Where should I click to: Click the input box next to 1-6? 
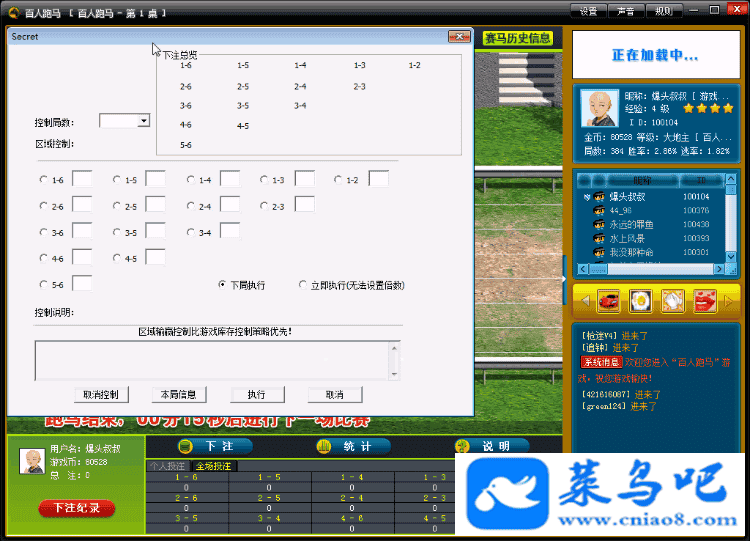(82, 179)
